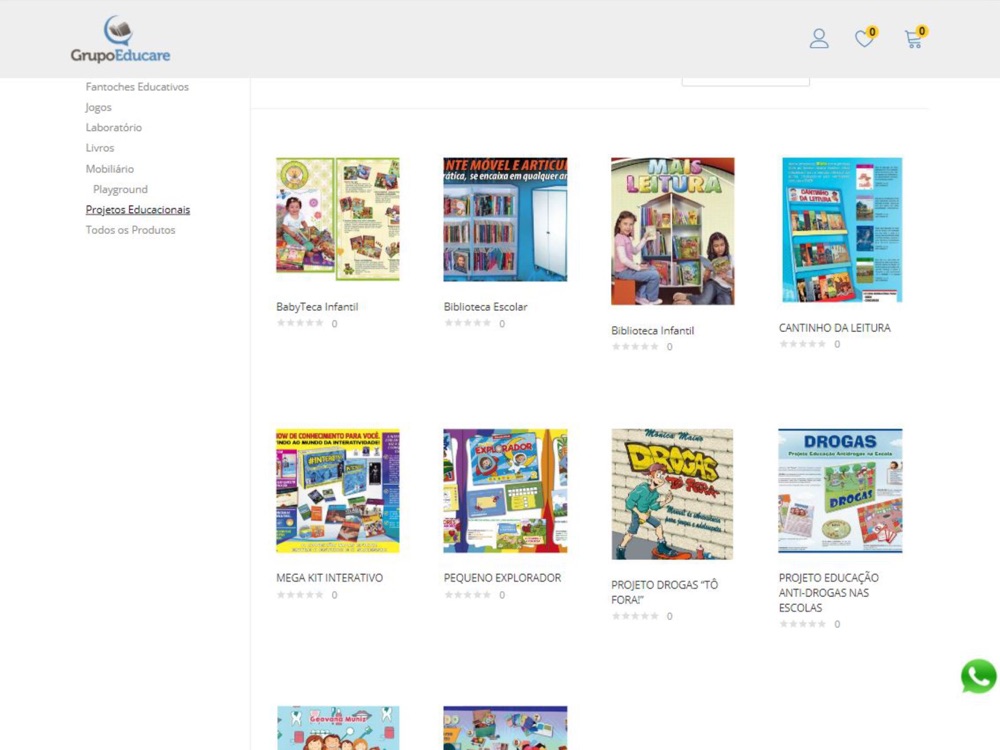The width and height of the screenshot is (1000, 750).
Task: Open Playground subcategory
Action: click(x=120, y=189)
